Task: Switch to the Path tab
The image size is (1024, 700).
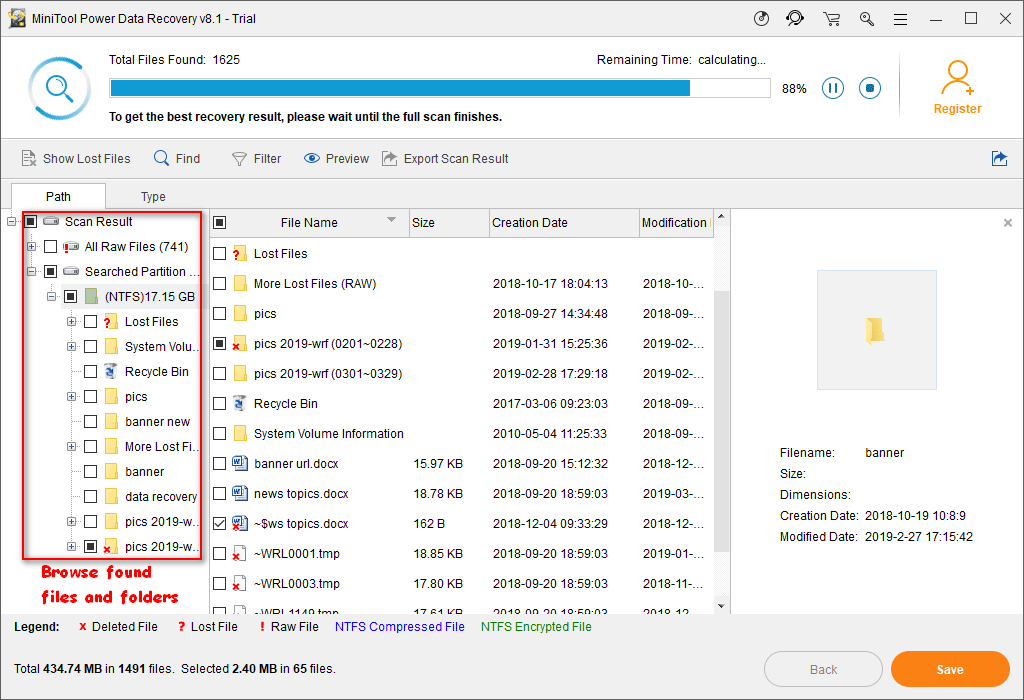Action: coord(58,196)
